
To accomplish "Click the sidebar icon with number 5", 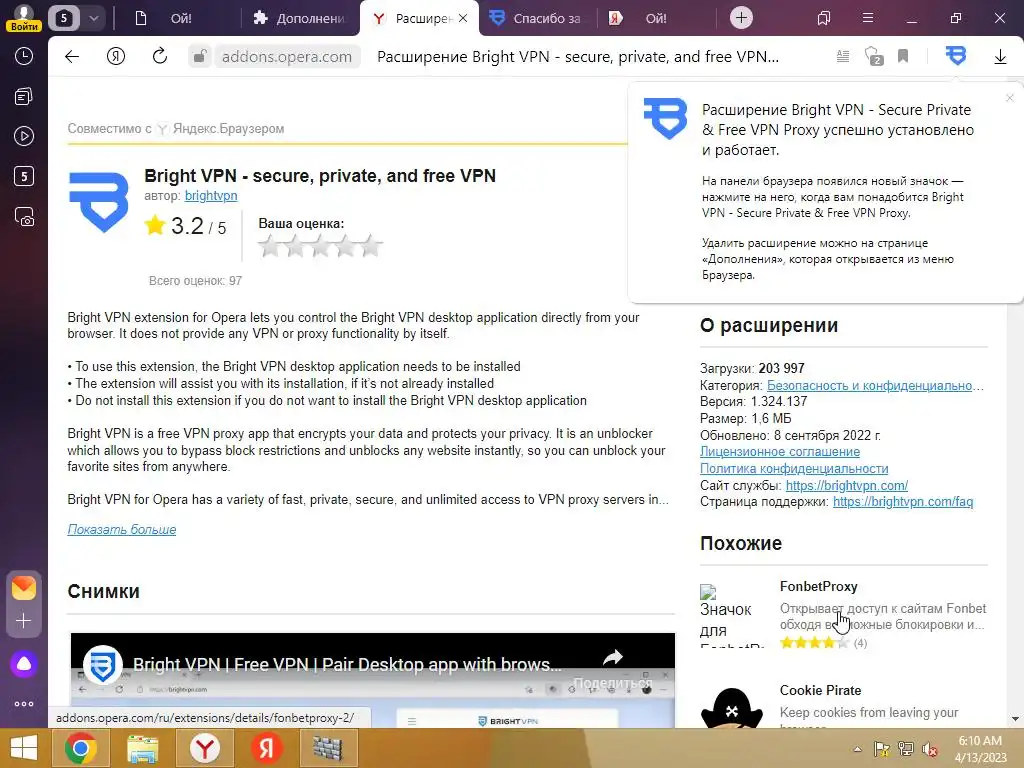I will (24, 176).
